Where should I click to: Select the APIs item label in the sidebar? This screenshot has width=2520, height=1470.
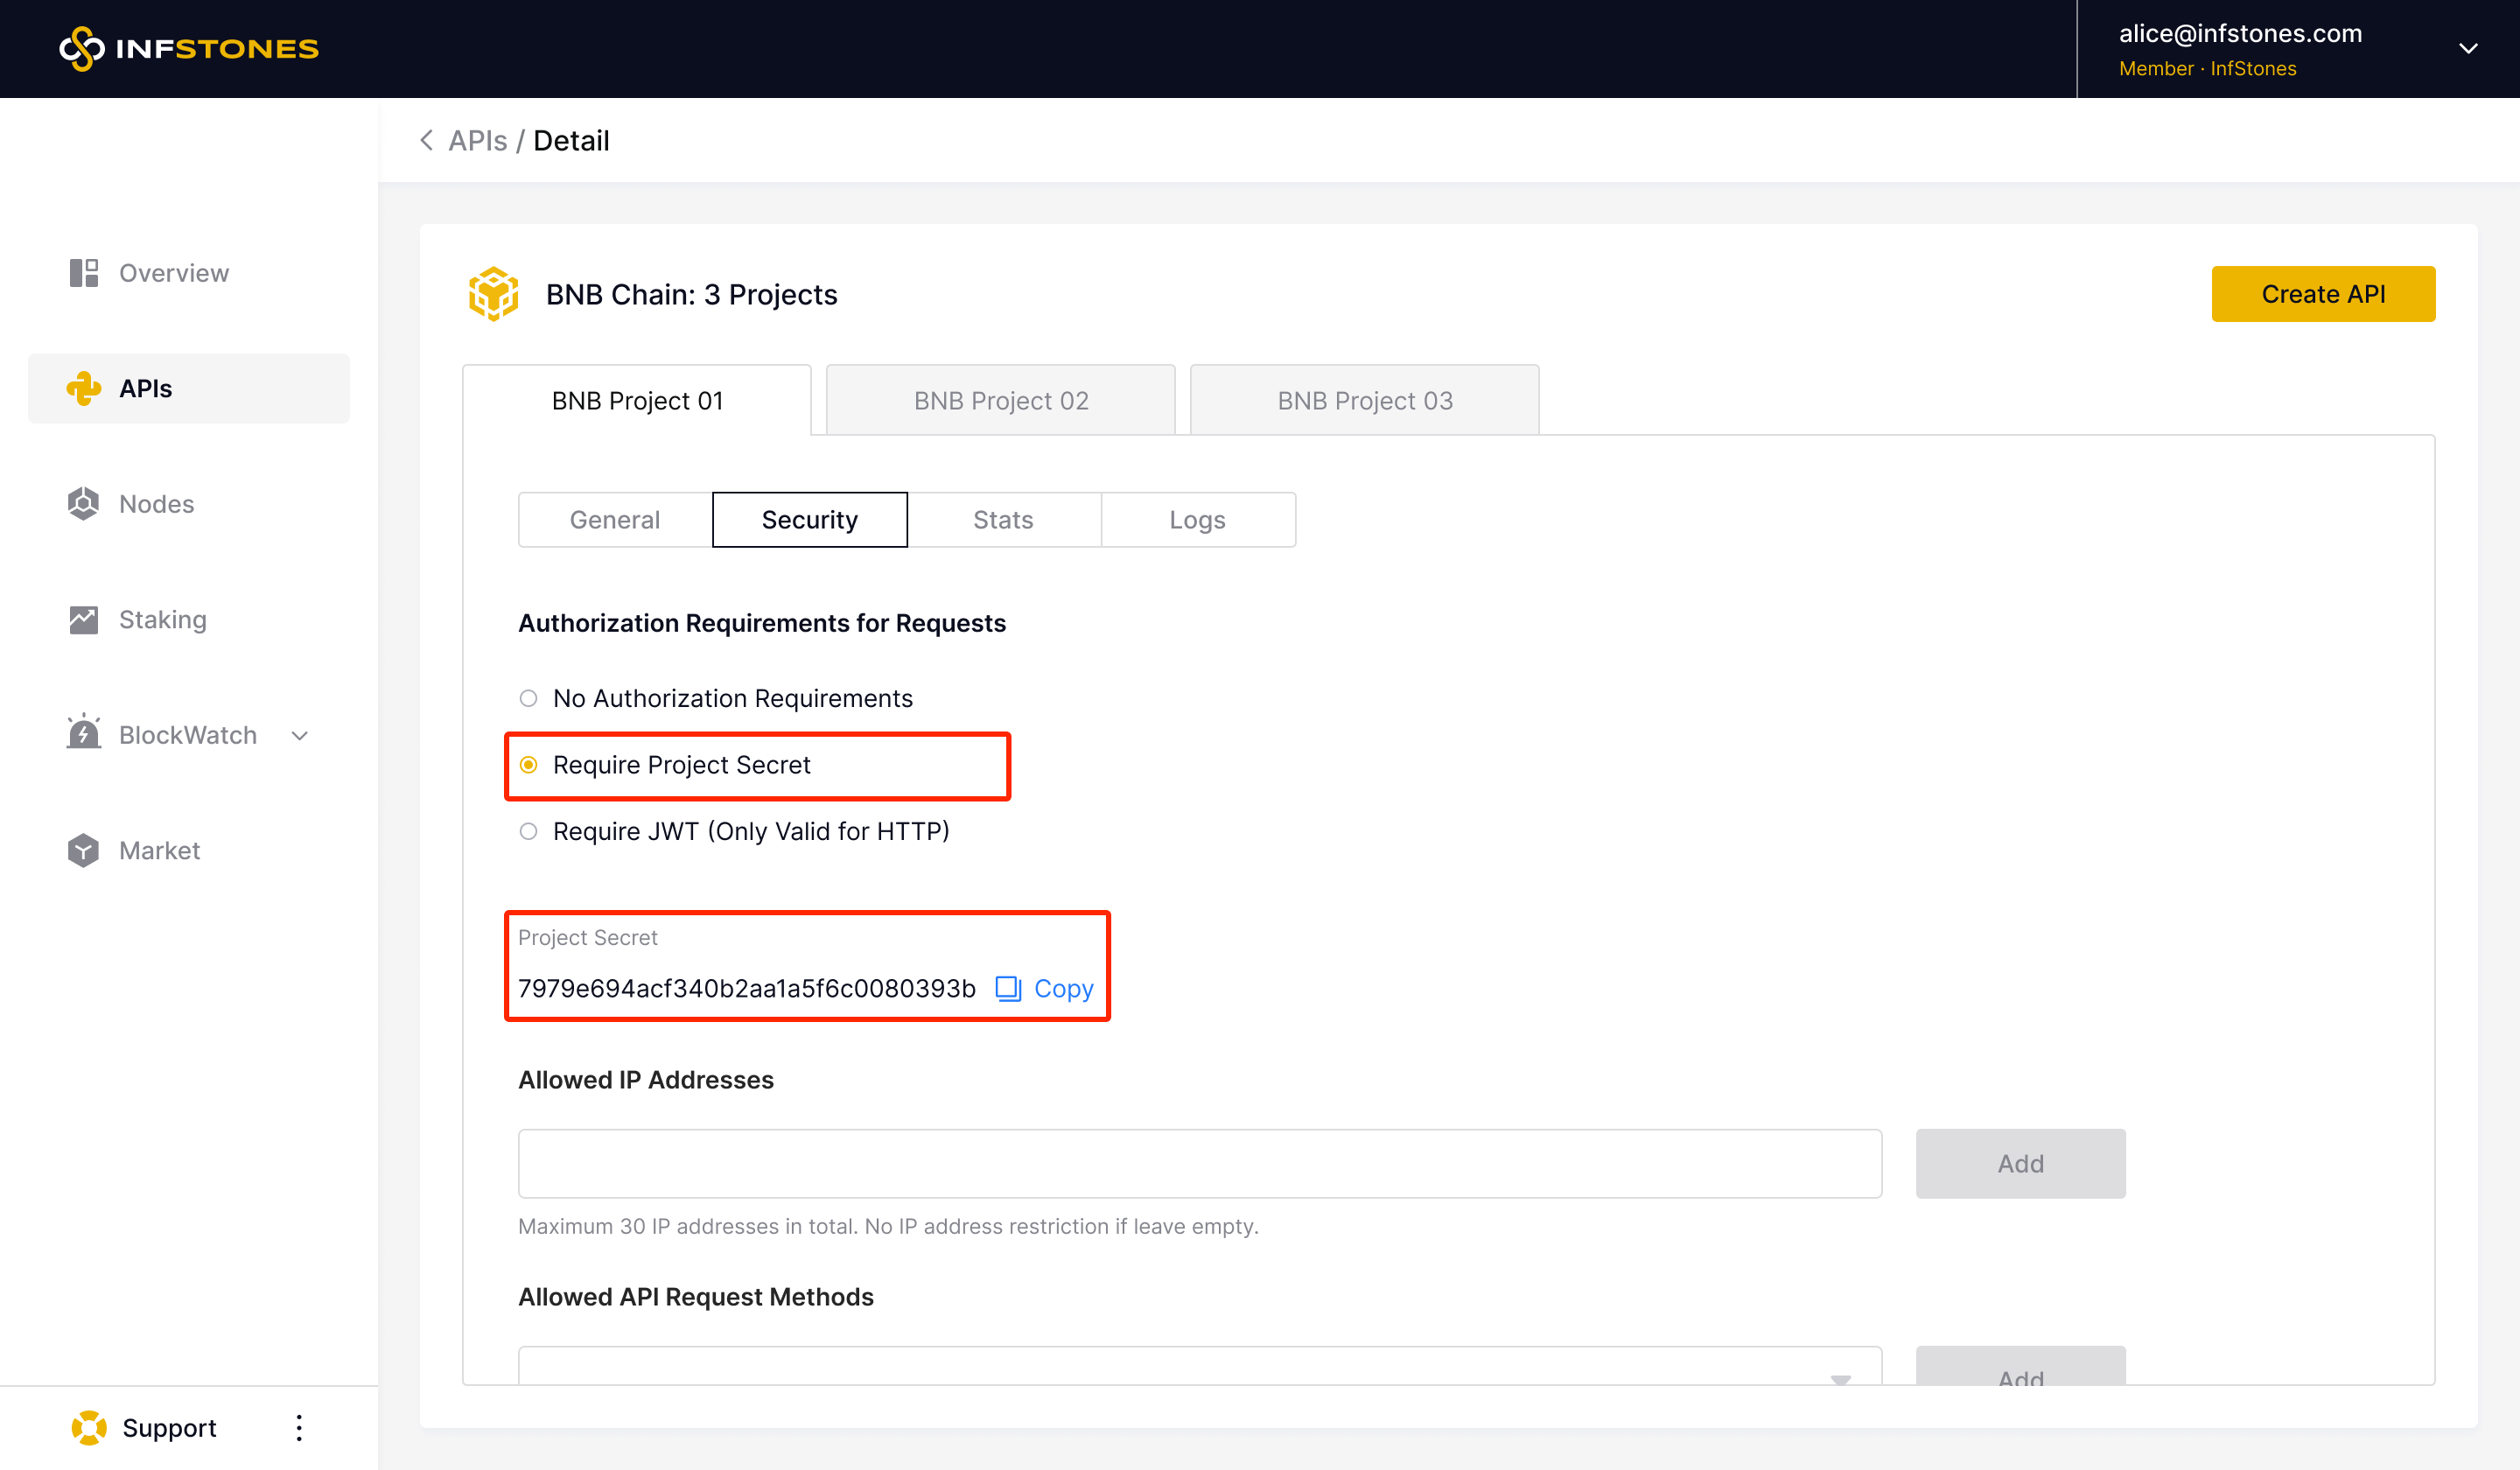click(x=146, y=388)
